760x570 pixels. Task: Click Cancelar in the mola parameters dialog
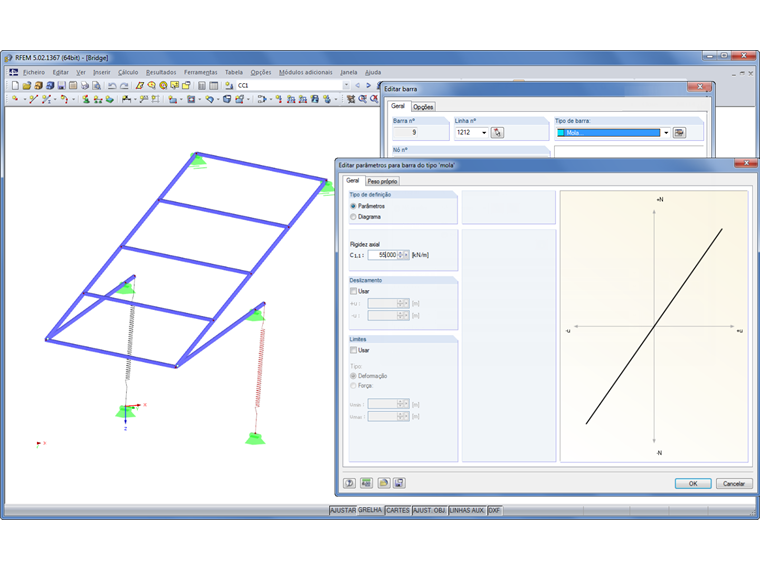[734, 483]
